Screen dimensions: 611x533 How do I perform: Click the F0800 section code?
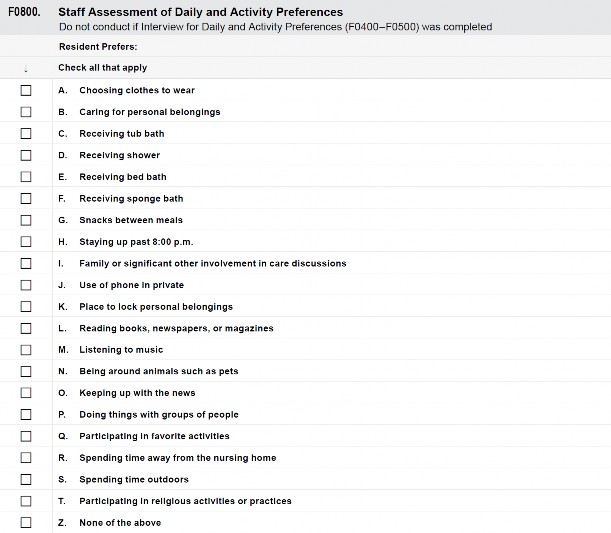click(x=24, y=12)
